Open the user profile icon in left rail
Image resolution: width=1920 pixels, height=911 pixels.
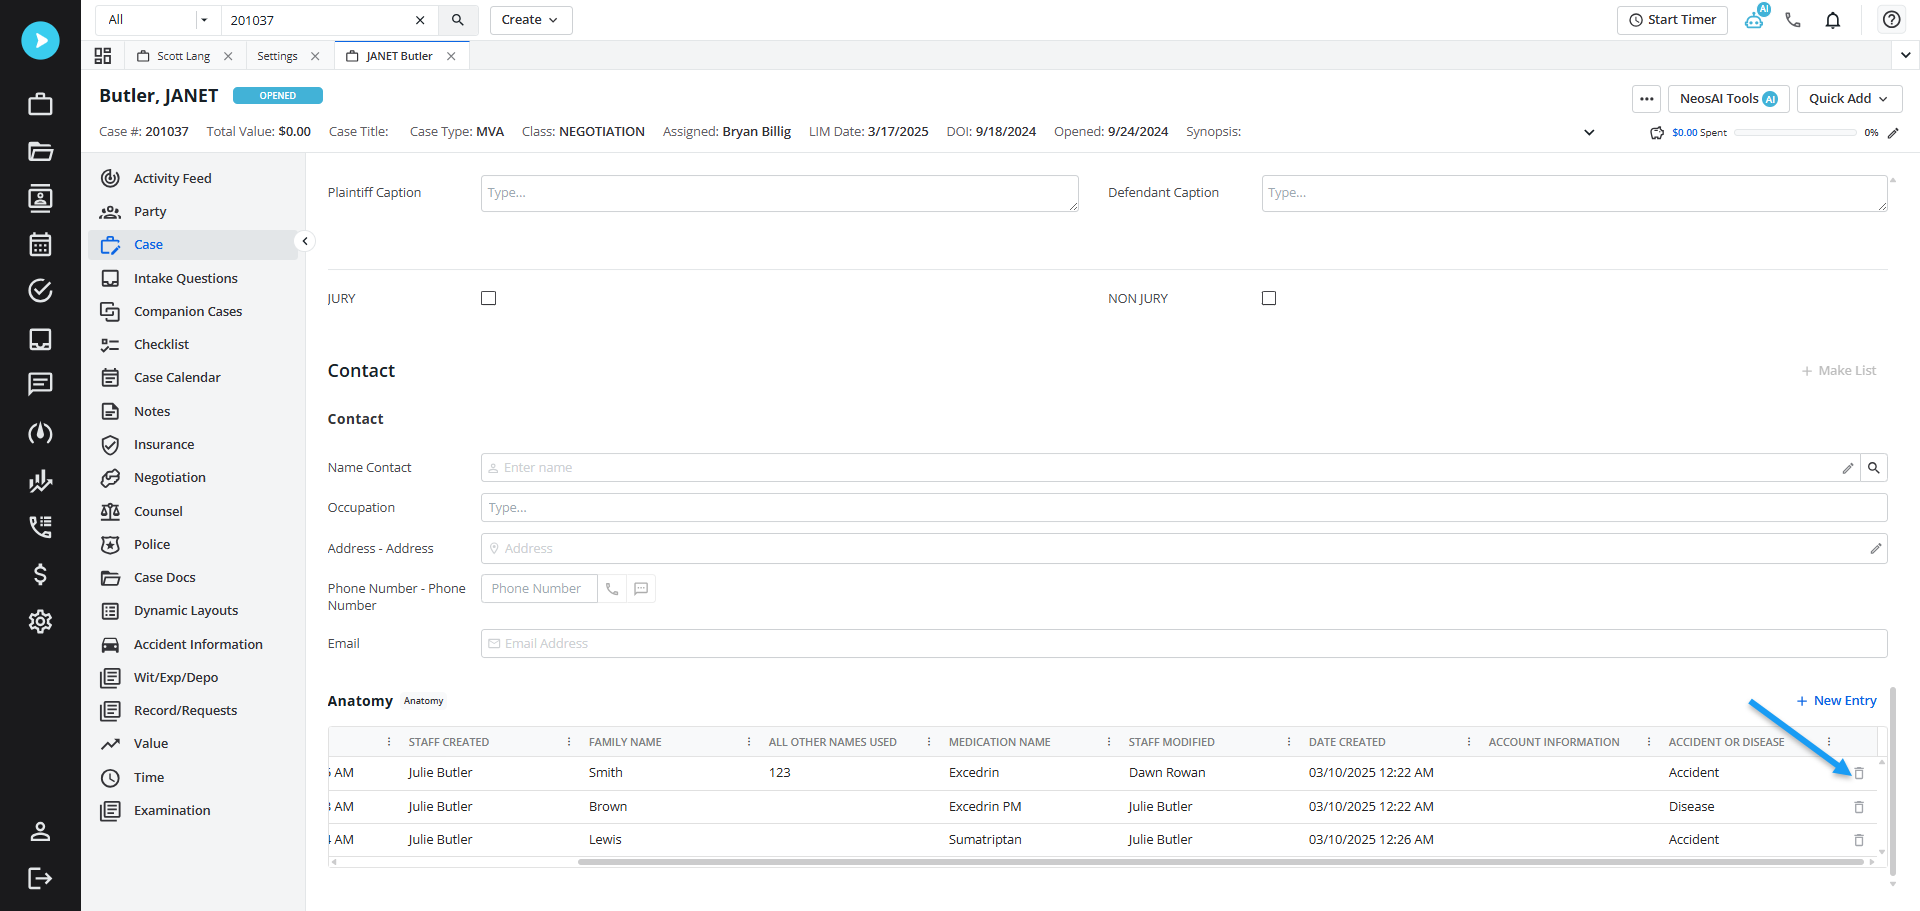tap(40, 831)
